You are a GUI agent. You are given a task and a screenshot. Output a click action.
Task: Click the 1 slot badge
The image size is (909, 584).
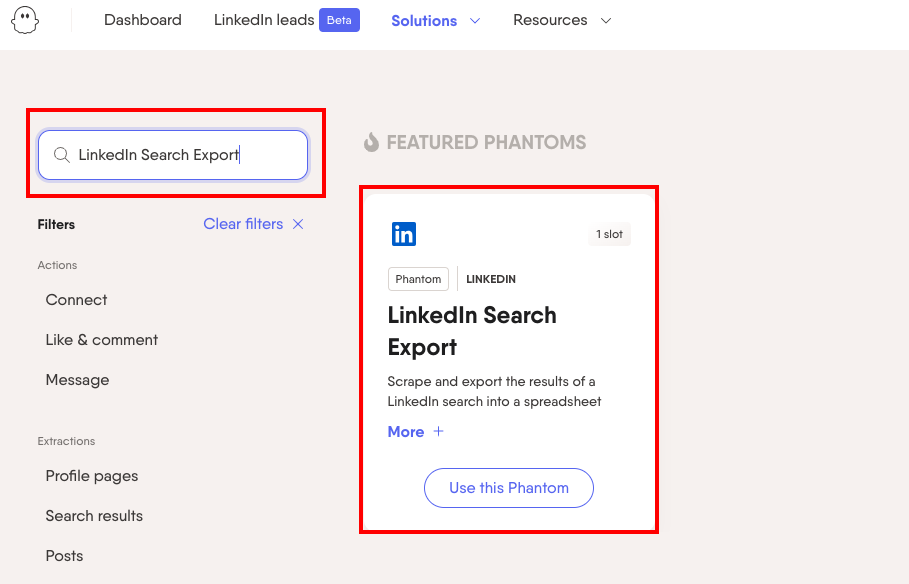pos(609,234)
